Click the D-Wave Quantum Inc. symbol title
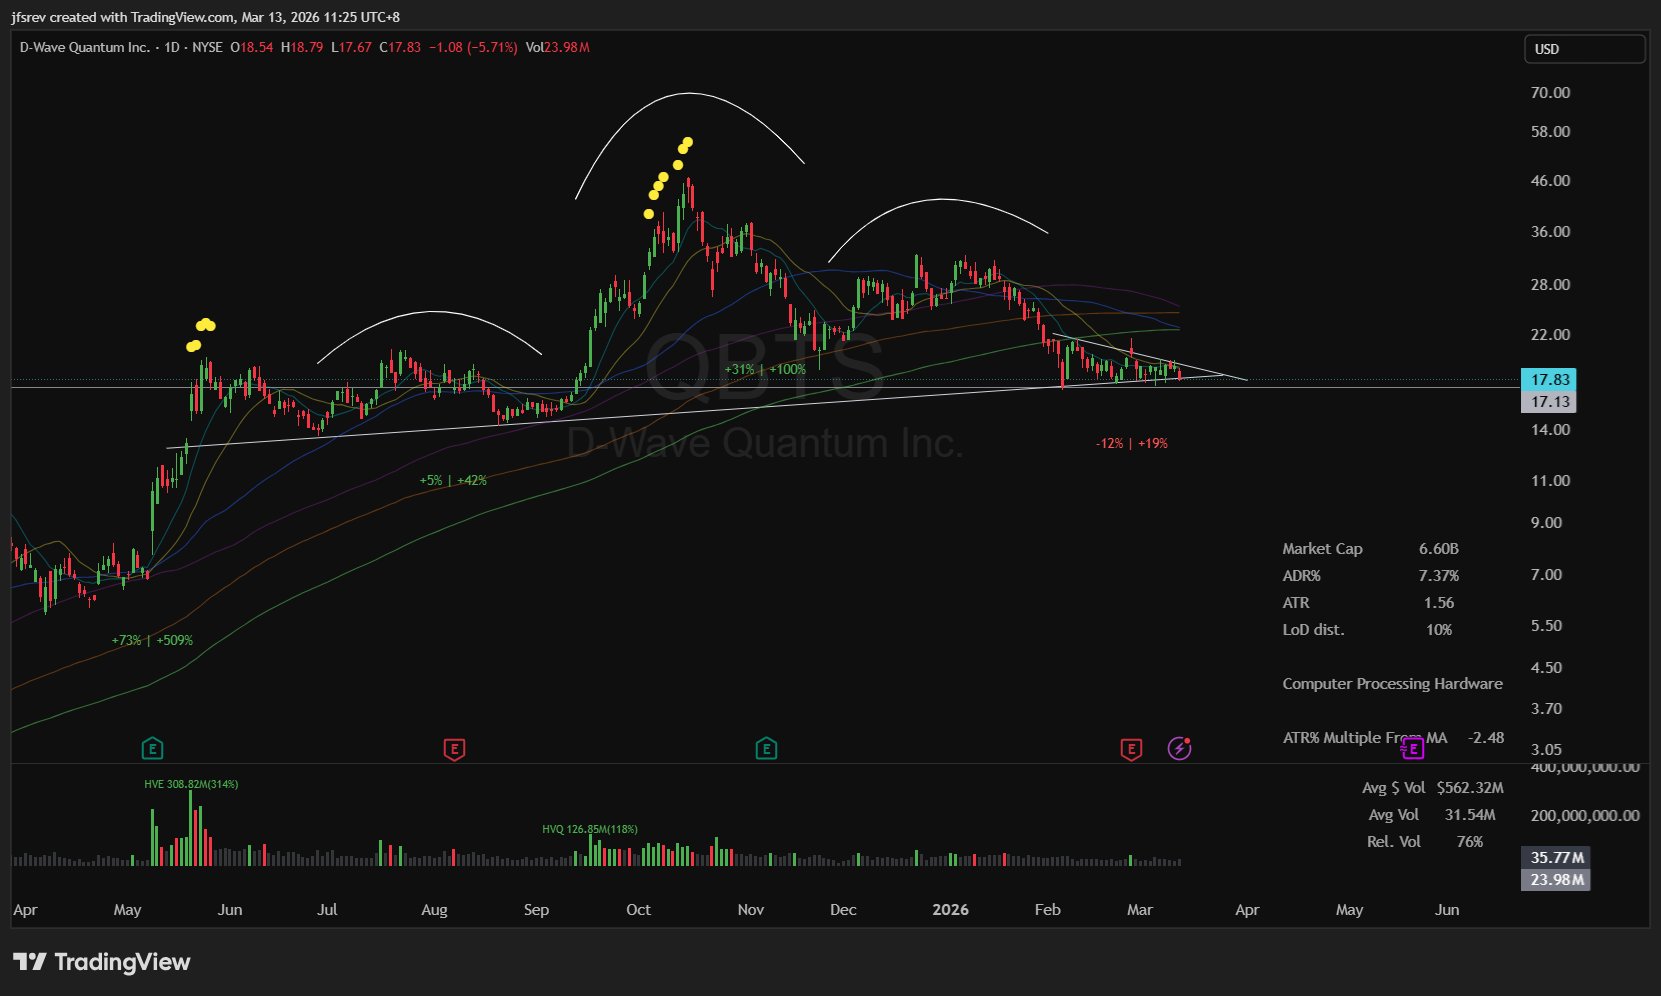The height and width of the screenshot is (996, 1661). [85, 47]
